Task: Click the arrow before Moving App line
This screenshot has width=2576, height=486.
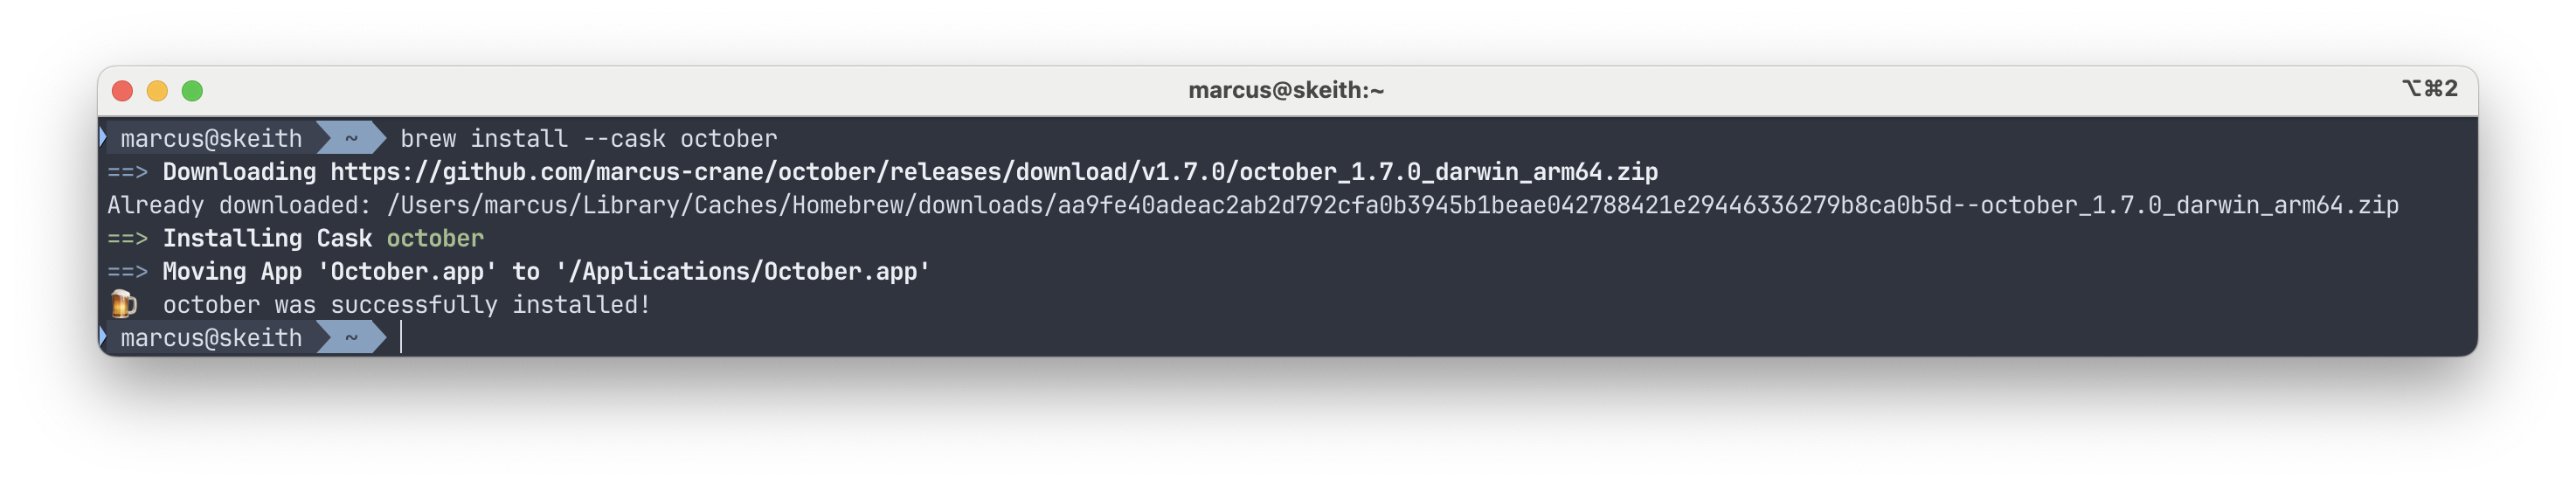Action: click(128, 272)
